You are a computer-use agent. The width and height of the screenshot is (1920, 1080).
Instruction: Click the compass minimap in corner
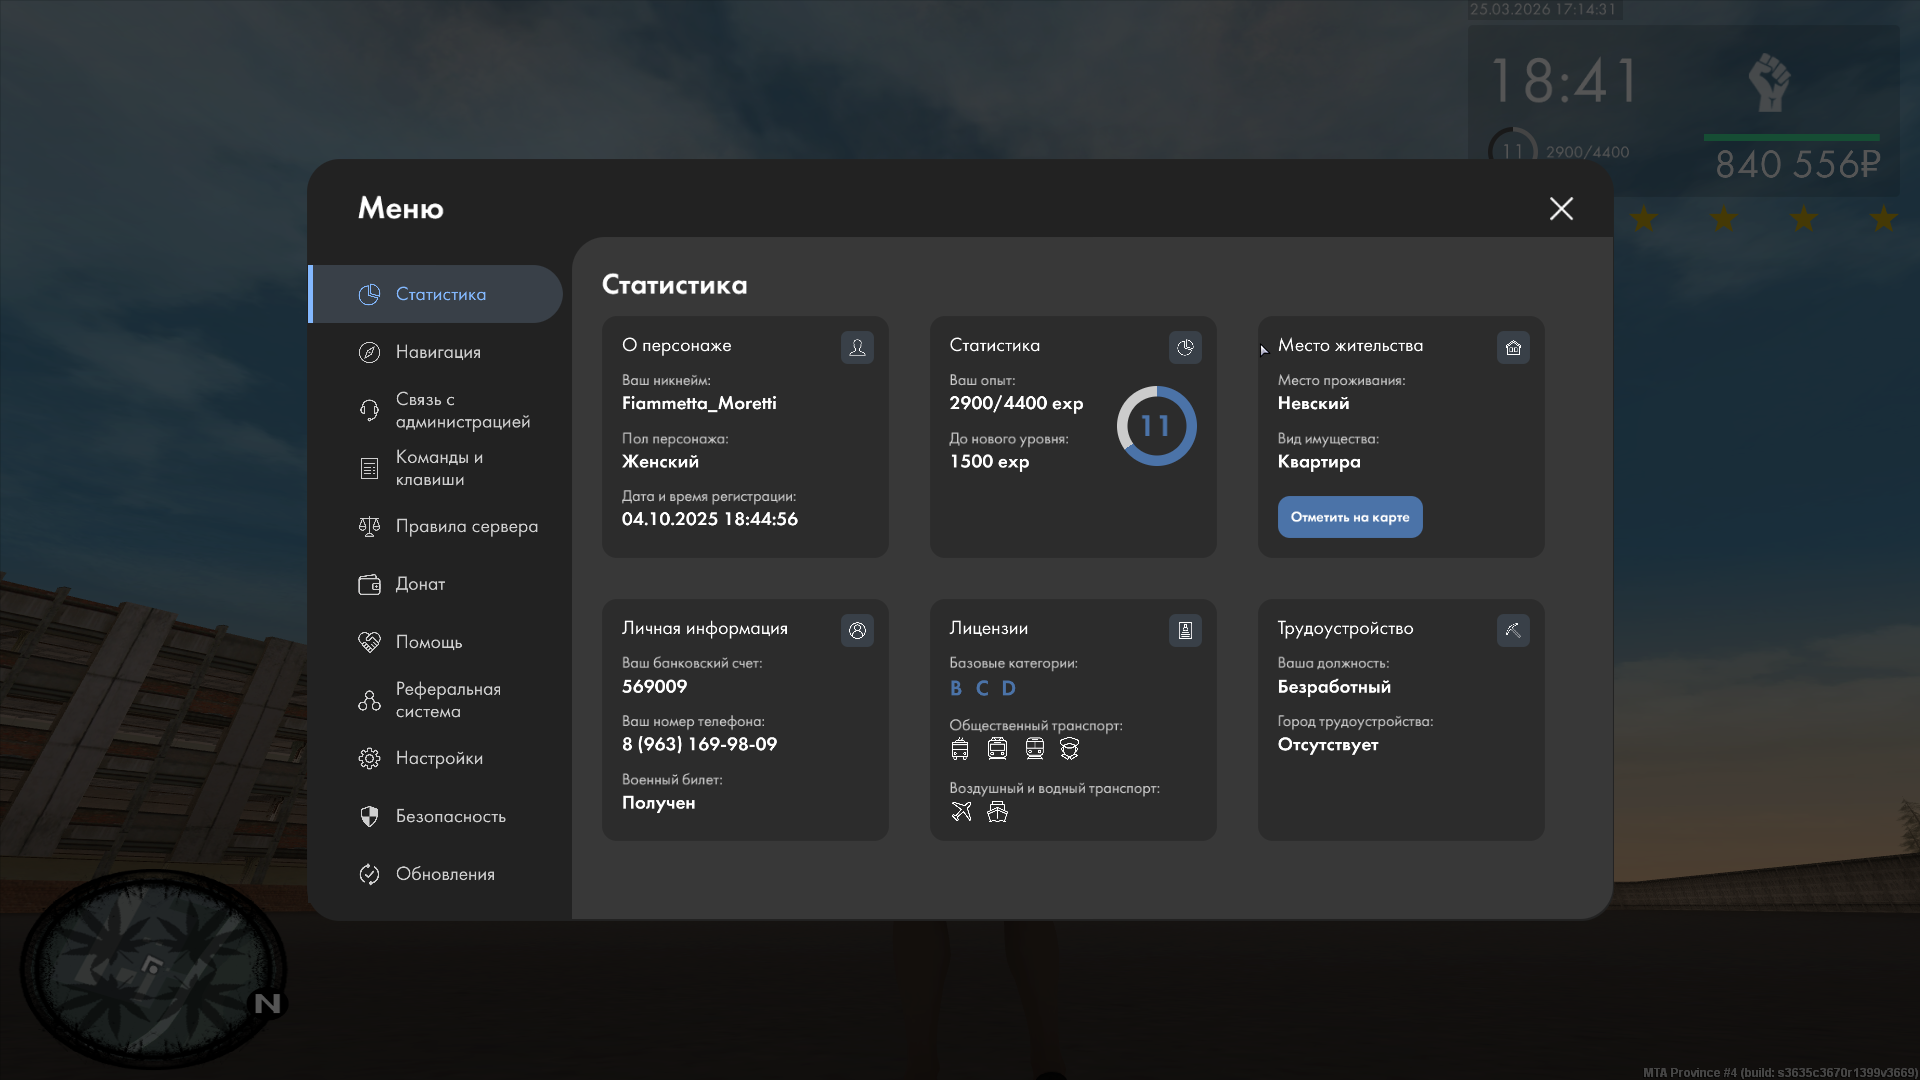152,968
